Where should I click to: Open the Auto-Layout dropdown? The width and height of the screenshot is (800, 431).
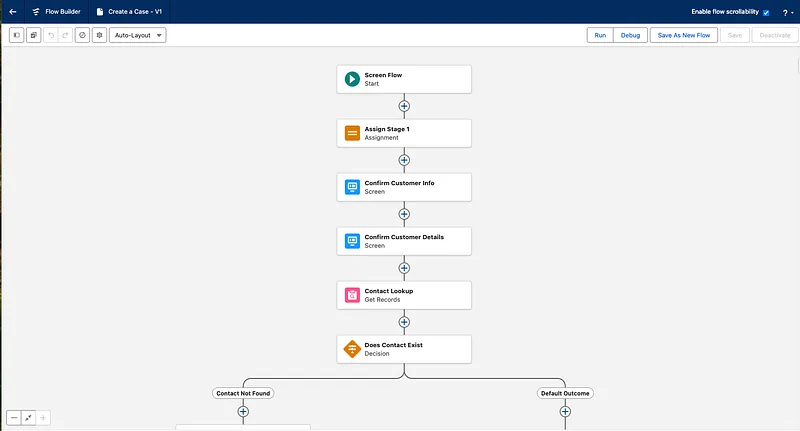[138, 35]
